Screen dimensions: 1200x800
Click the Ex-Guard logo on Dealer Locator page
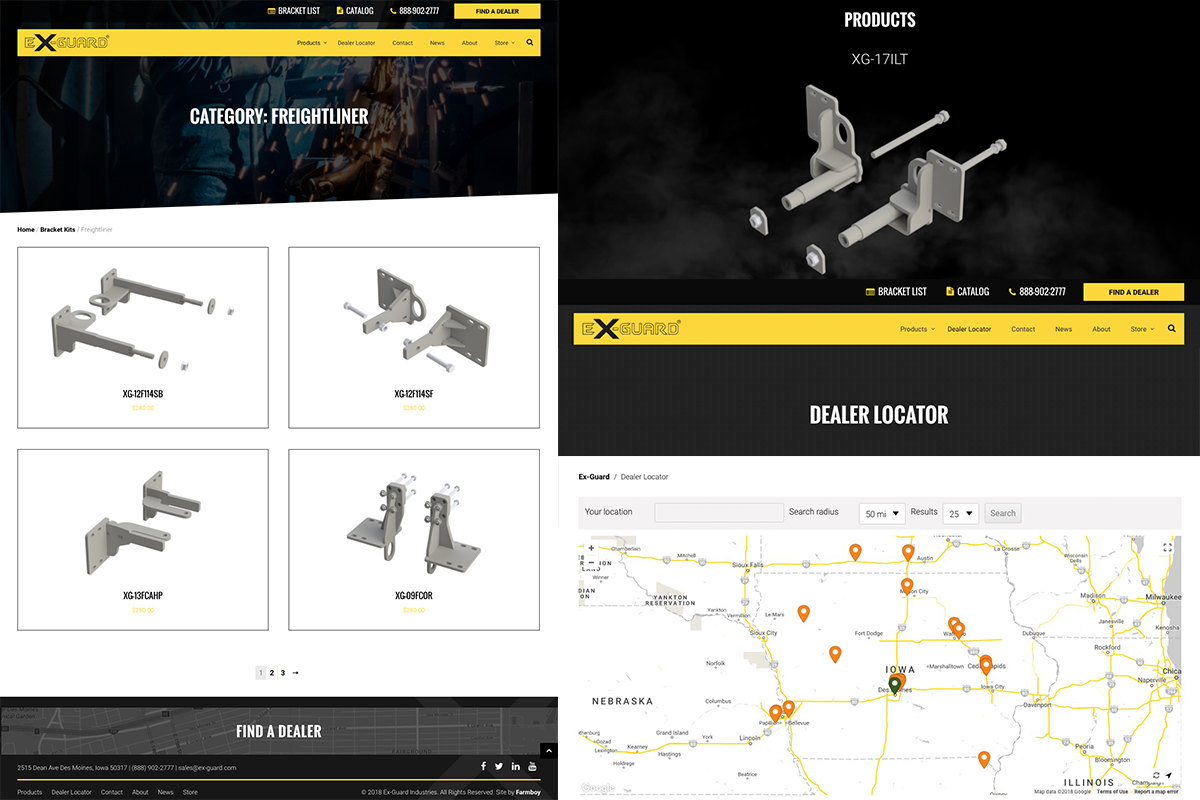pyautogui.click(x=630, y=328)
